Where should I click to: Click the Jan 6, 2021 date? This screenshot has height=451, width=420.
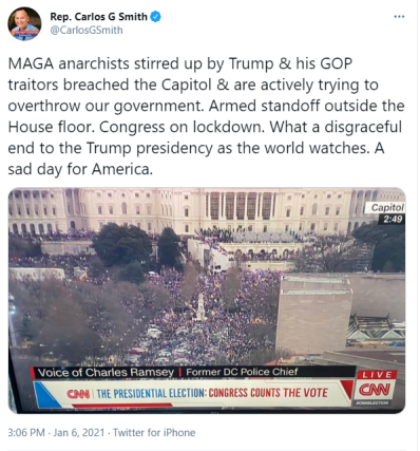[79, 432]
